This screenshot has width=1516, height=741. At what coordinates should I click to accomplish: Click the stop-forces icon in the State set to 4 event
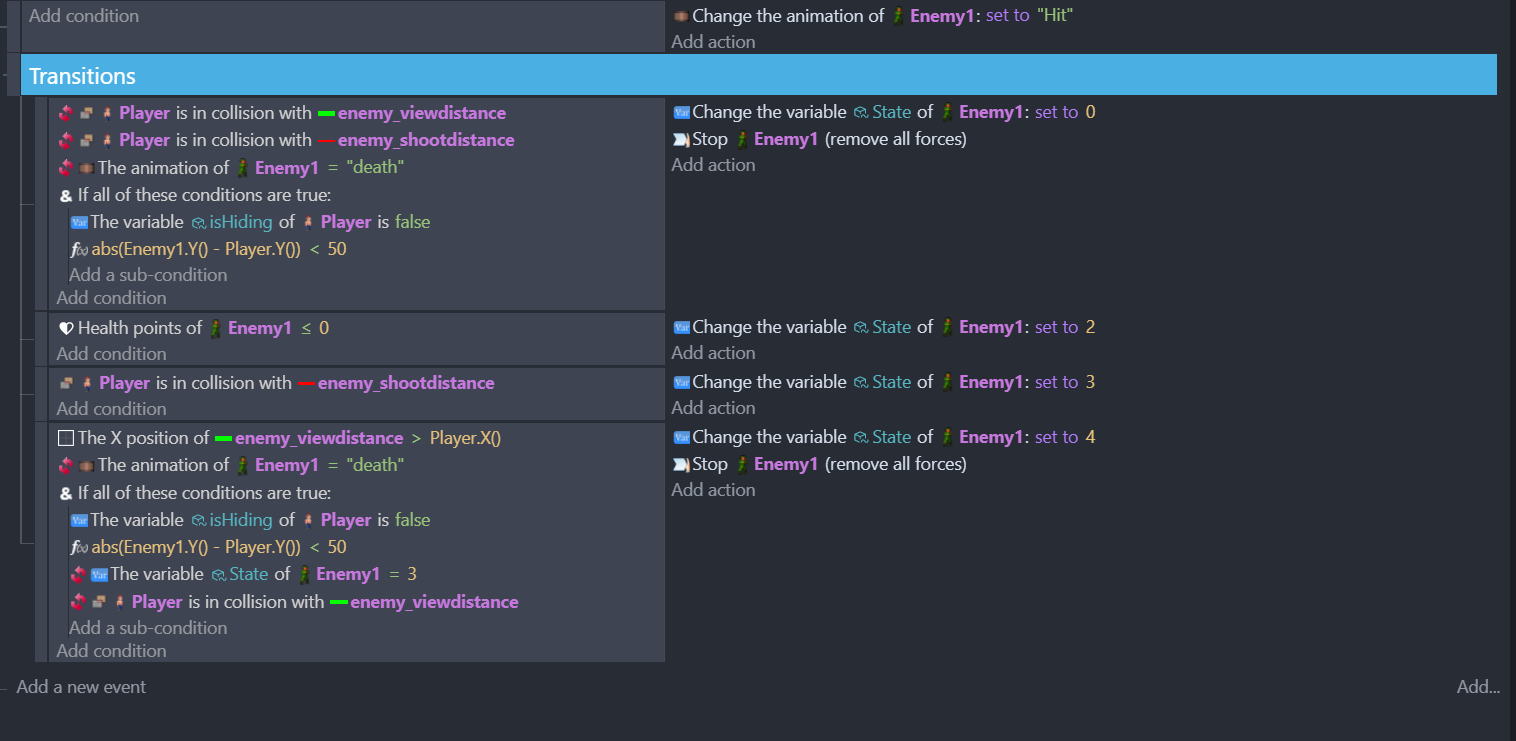tap(682, 464)
